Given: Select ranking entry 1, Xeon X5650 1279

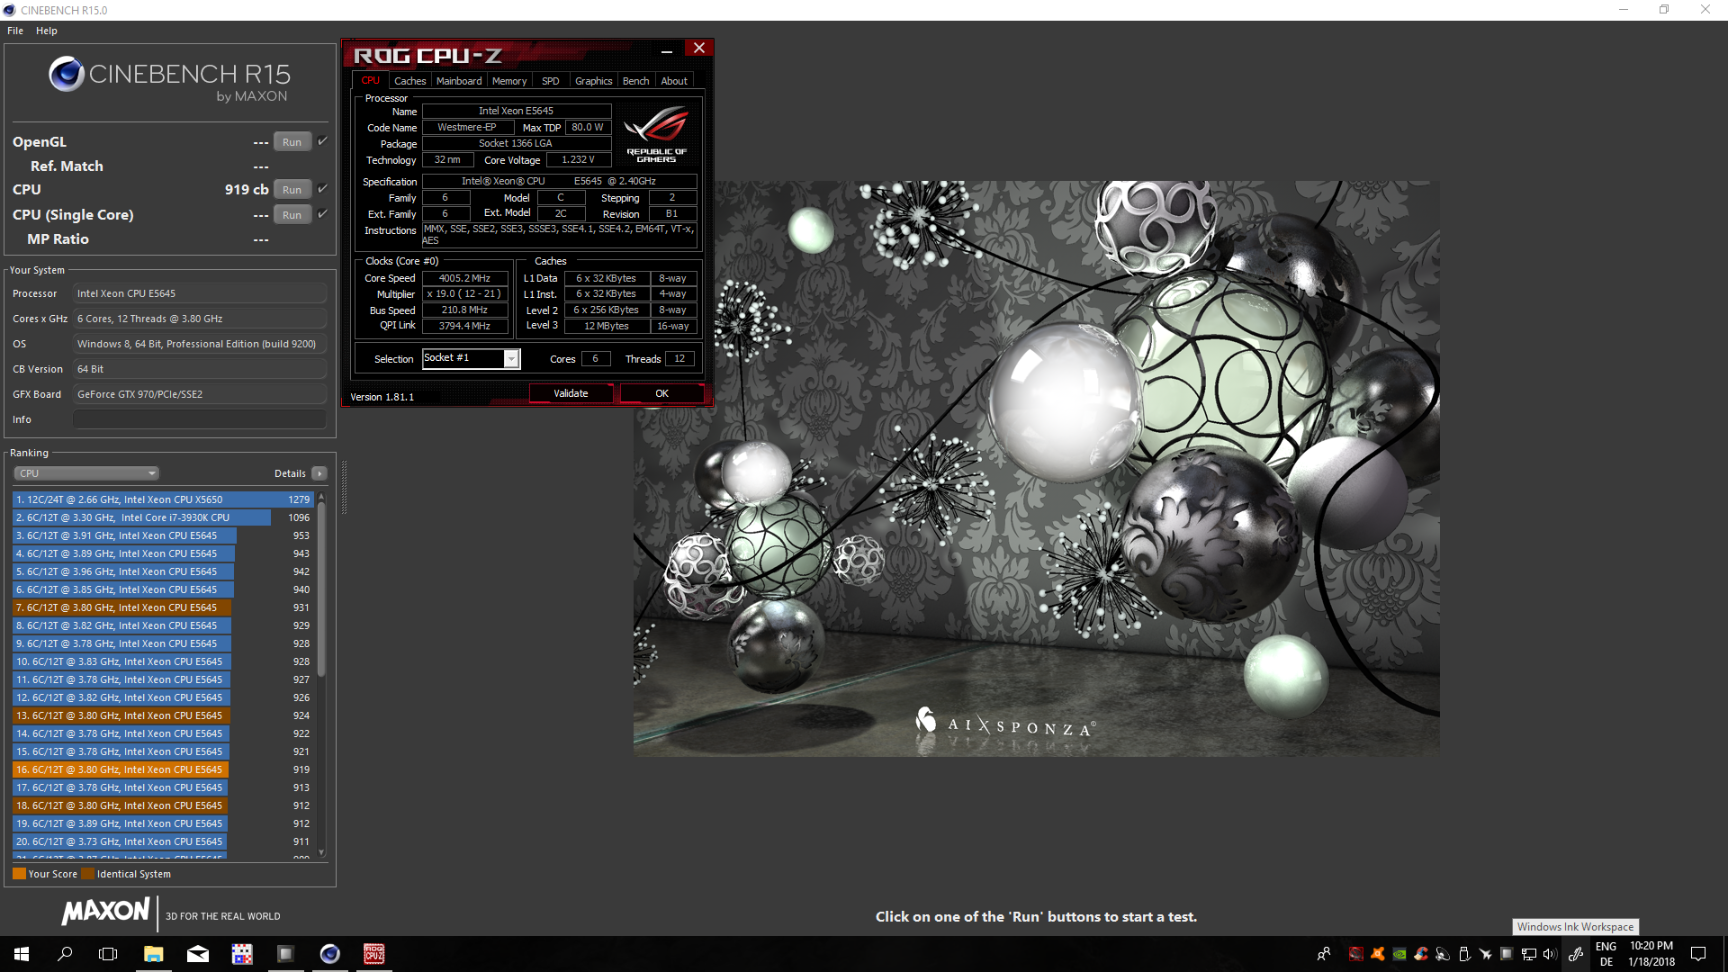Looking at the screenshot, I should tap(163, 499).
